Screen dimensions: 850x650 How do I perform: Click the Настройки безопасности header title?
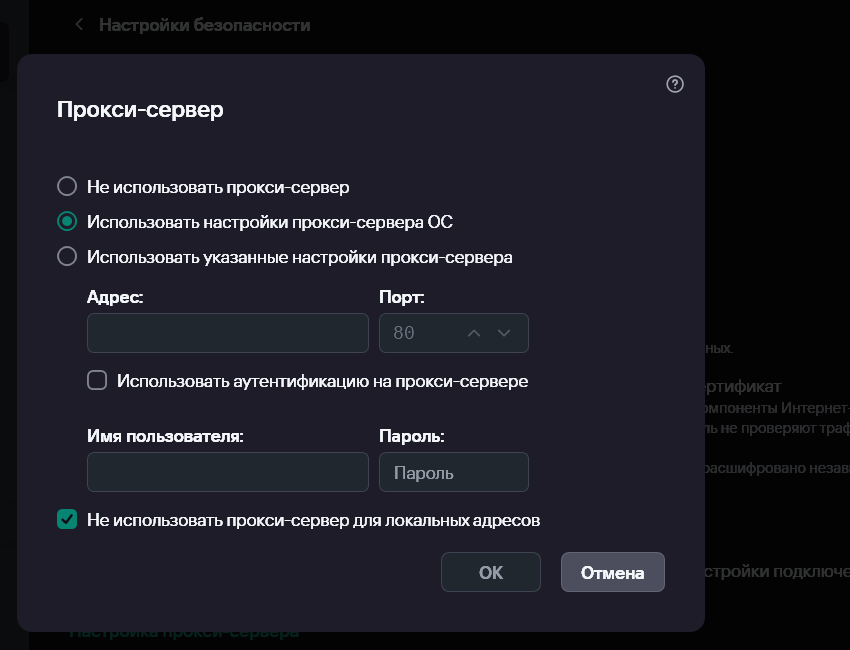204,25
